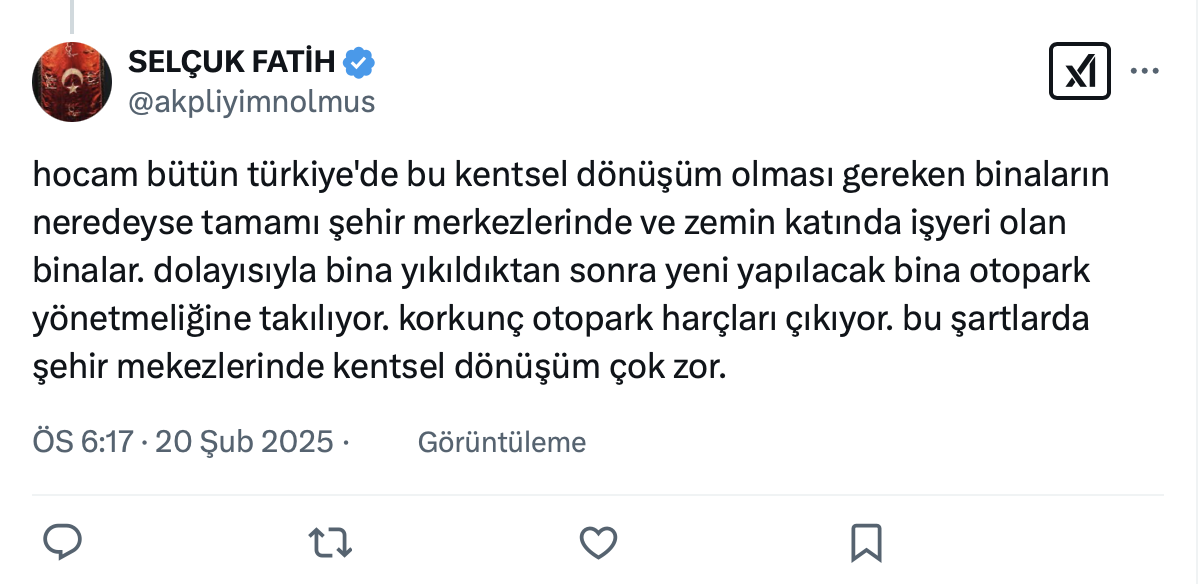Click the line starting "yönetmeliğine takılıyor"
The image size is (1198, 584).
(x=559, y=320)
